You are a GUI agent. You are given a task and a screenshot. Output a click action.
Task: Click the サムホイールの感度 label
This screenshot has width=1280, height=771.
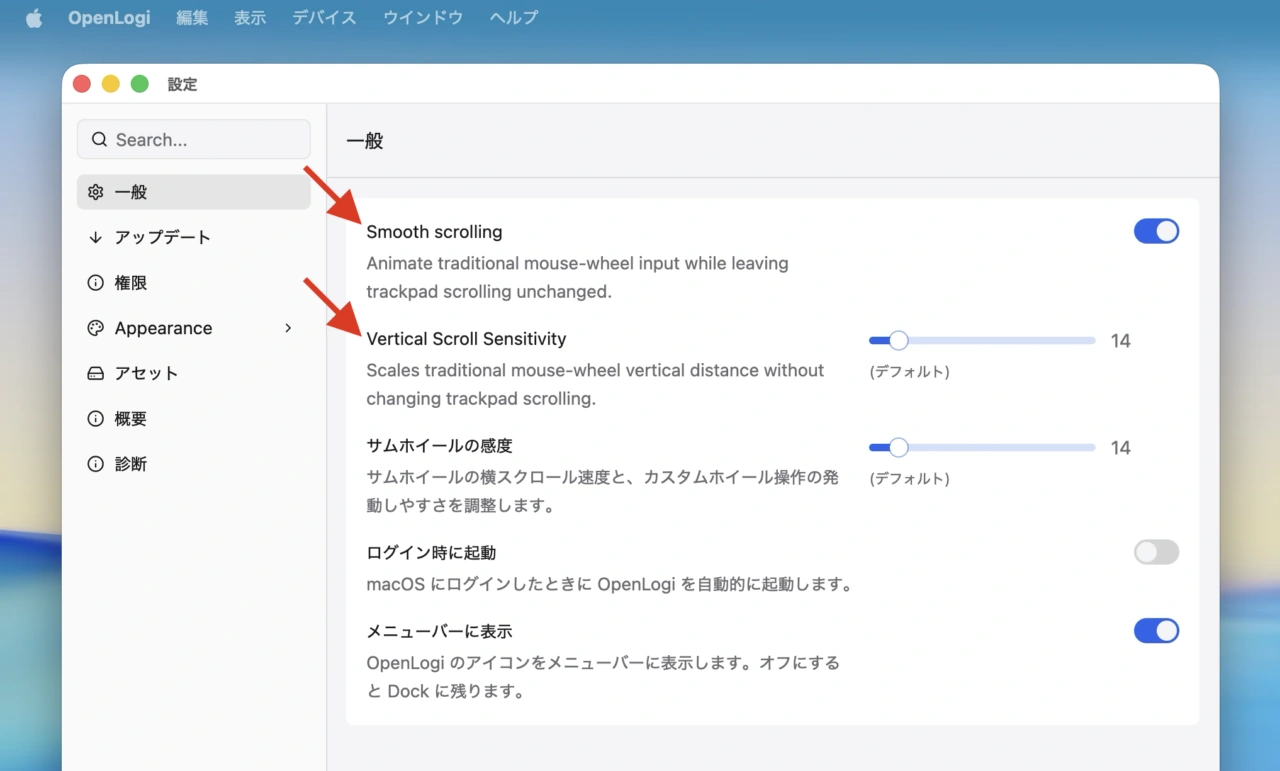(439, 446)
